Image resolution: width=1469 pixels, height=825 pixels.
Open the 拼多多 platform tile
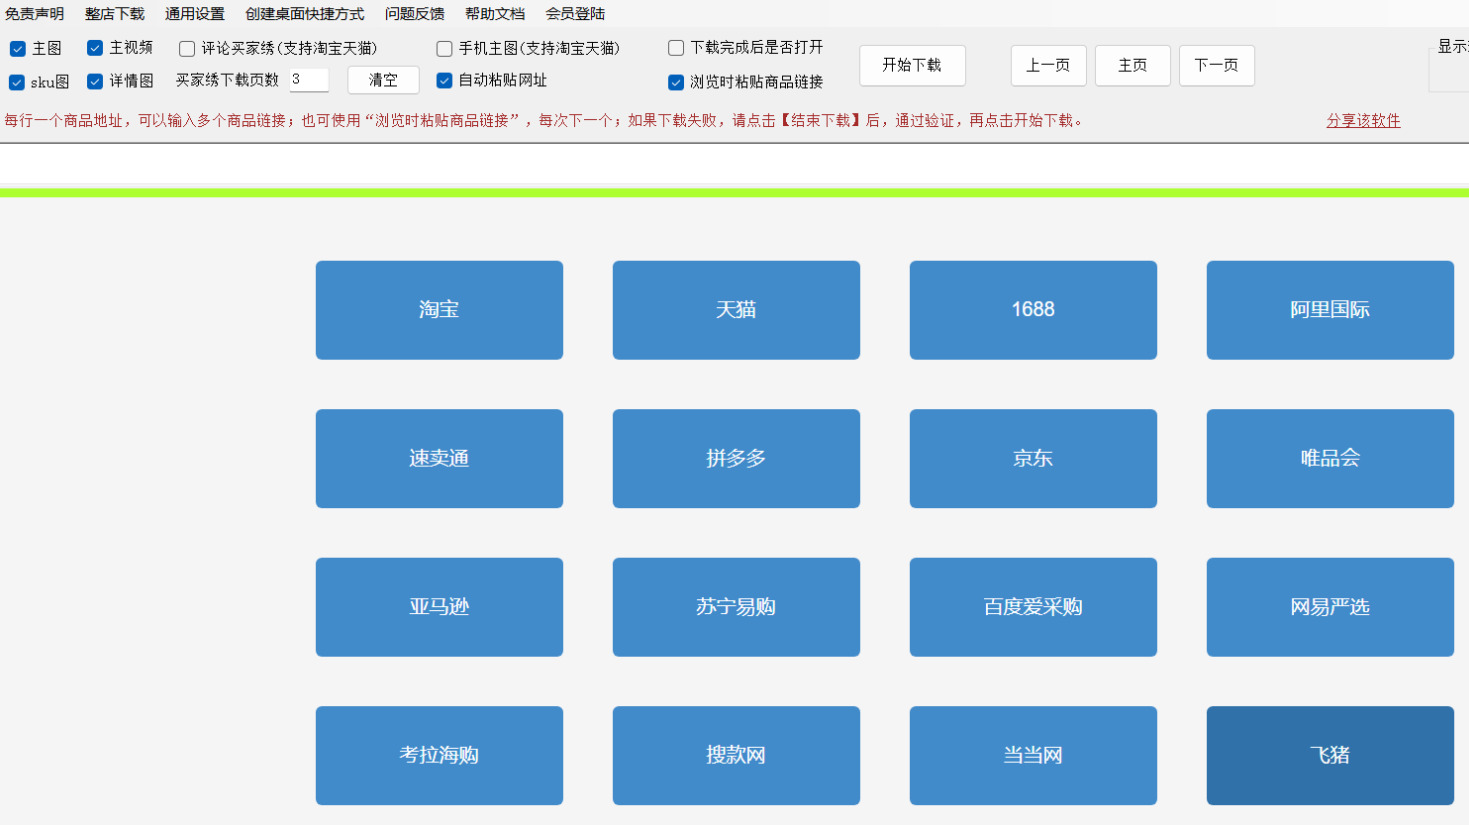tap(736, 459)
